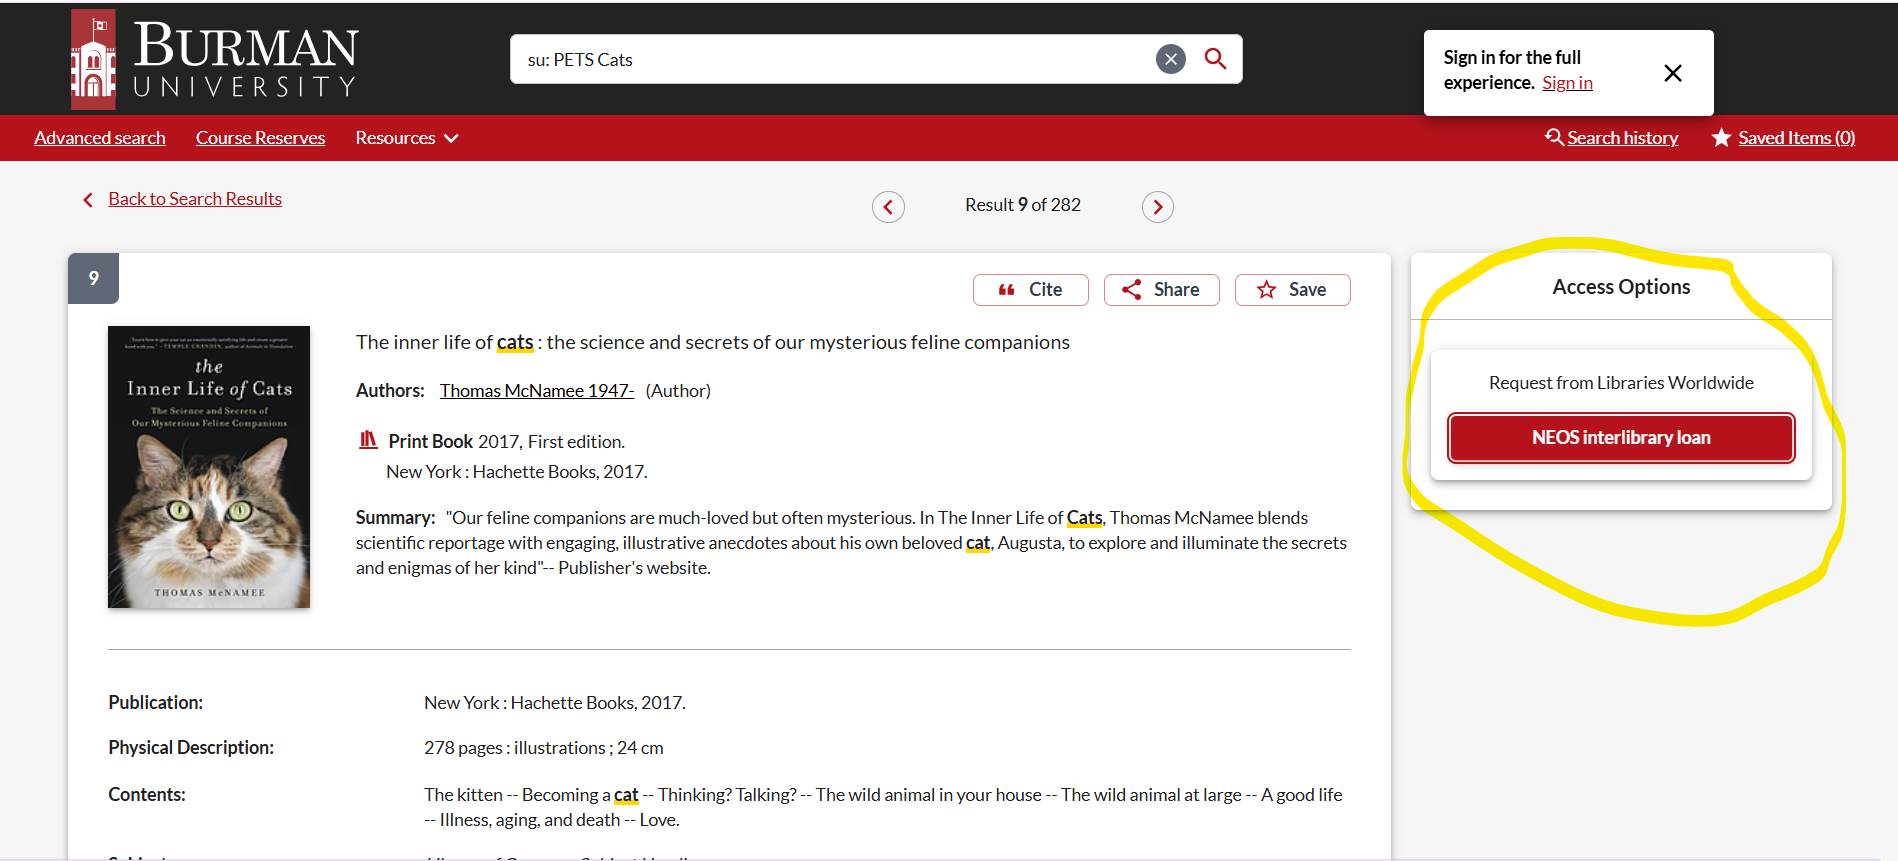Request via NEOS interlibrary loan button
Screen dimensions: 1898x861
point(1620,438)
